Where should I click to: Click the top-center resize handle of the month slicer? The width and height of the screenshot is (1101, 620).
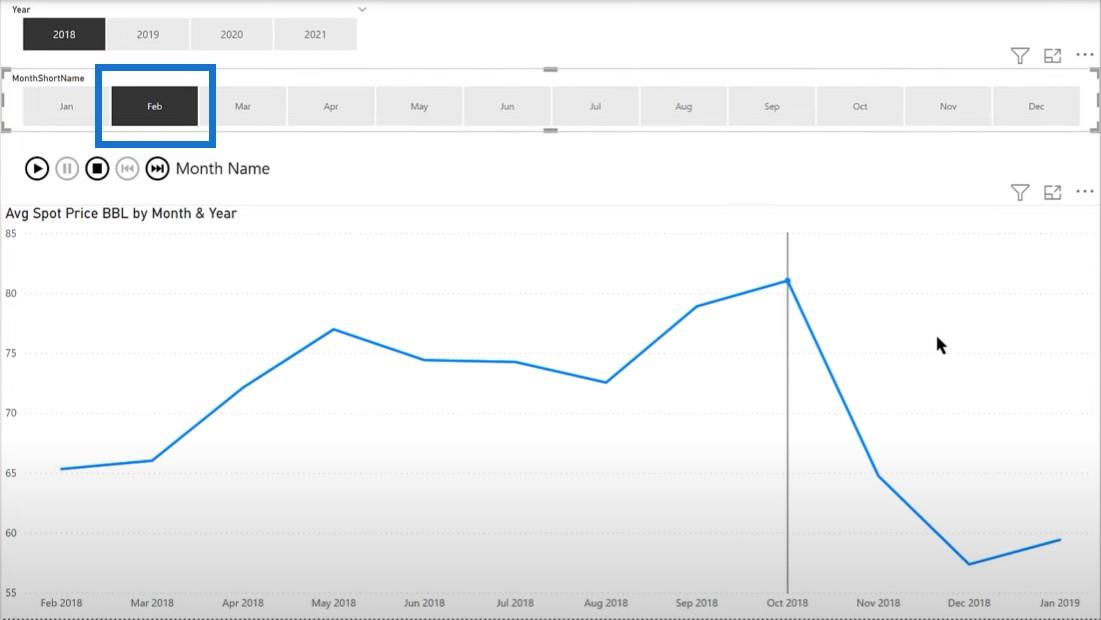point(550,70)
